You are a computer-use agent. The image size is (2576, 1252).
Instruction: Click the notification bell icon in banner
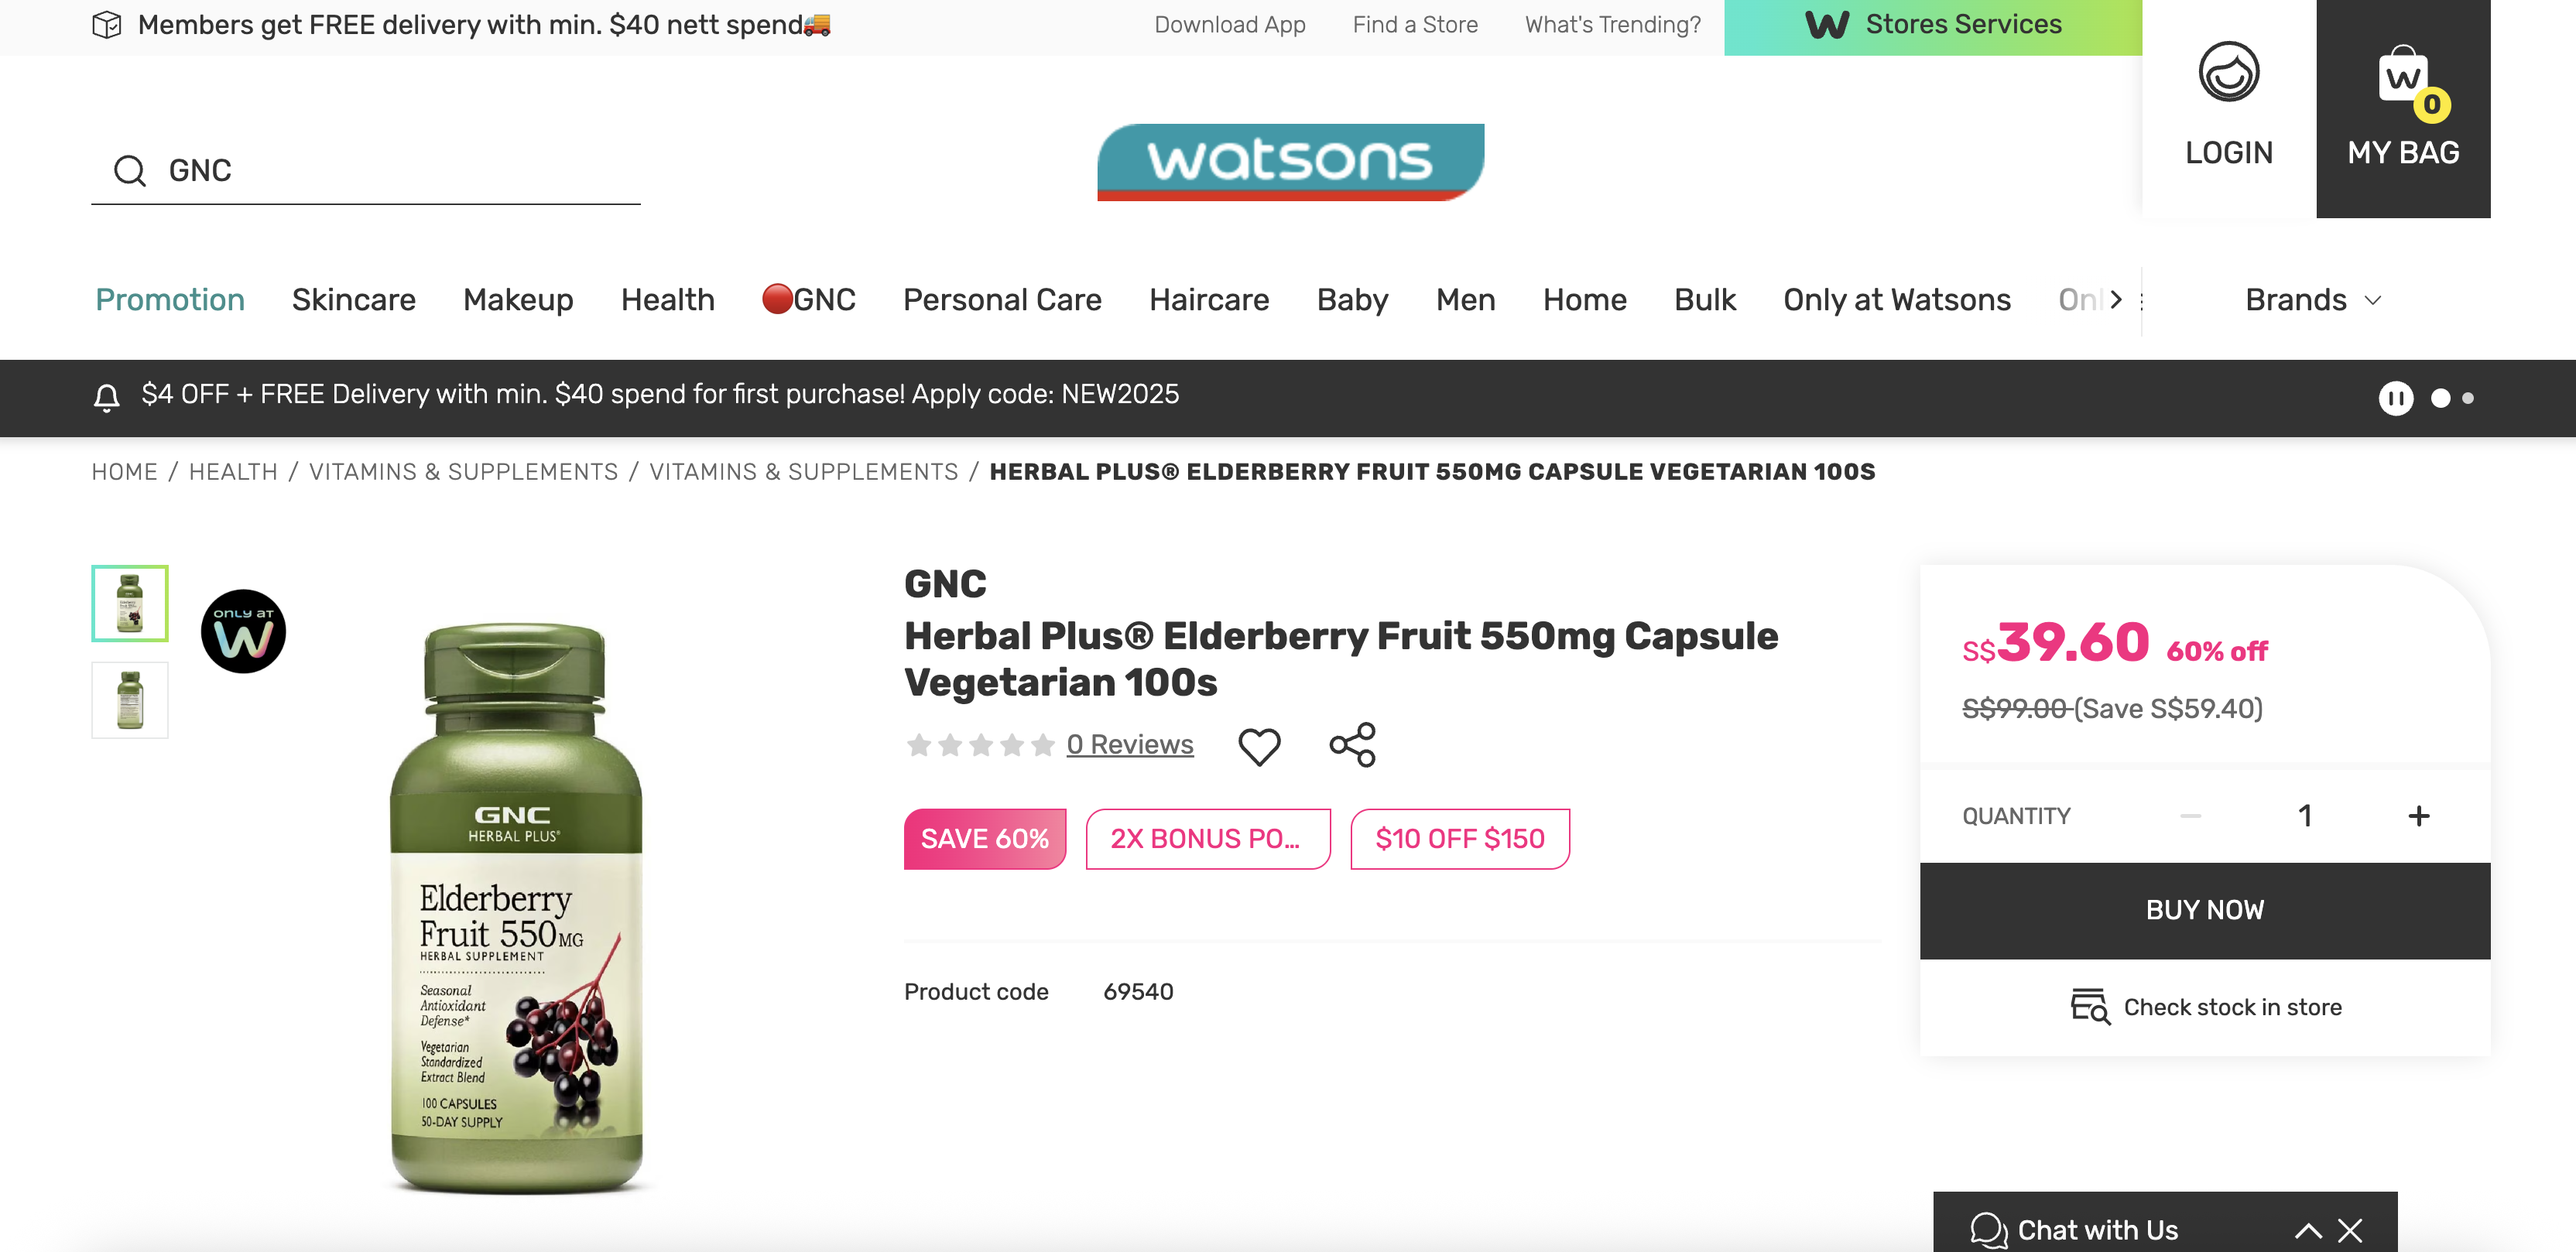tap(107, 397)
